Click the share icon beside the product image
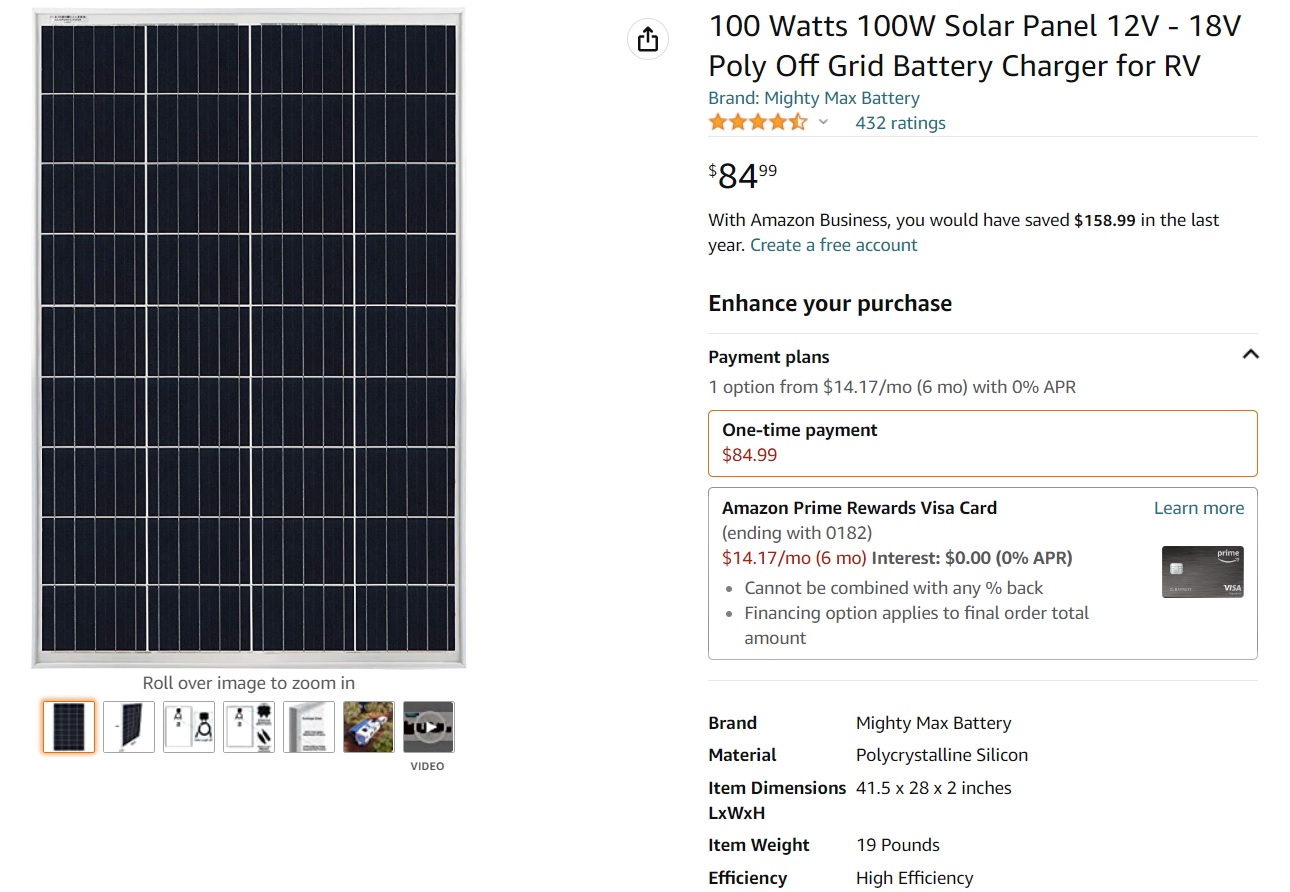The height and width of the screenshot is (892, 1290). coord(648,39)
